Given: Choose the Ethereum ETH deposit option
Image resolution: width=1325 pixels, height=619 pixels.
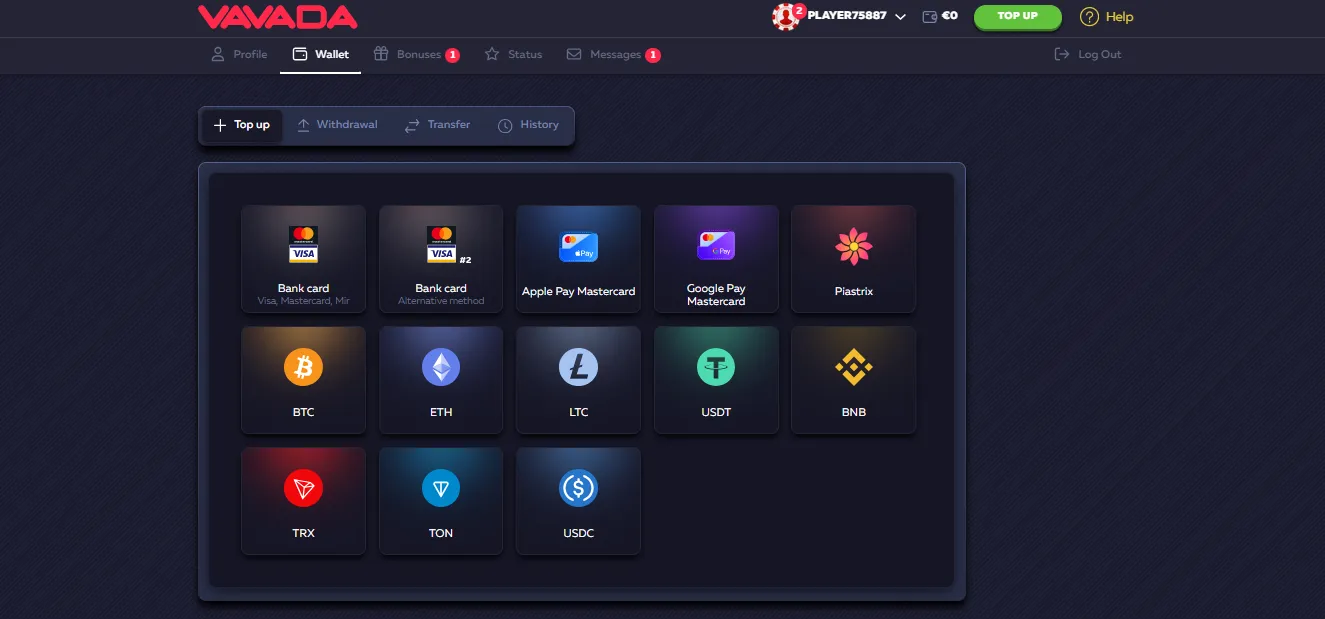Looking at the screenshot, I should (x=441, y=368).
